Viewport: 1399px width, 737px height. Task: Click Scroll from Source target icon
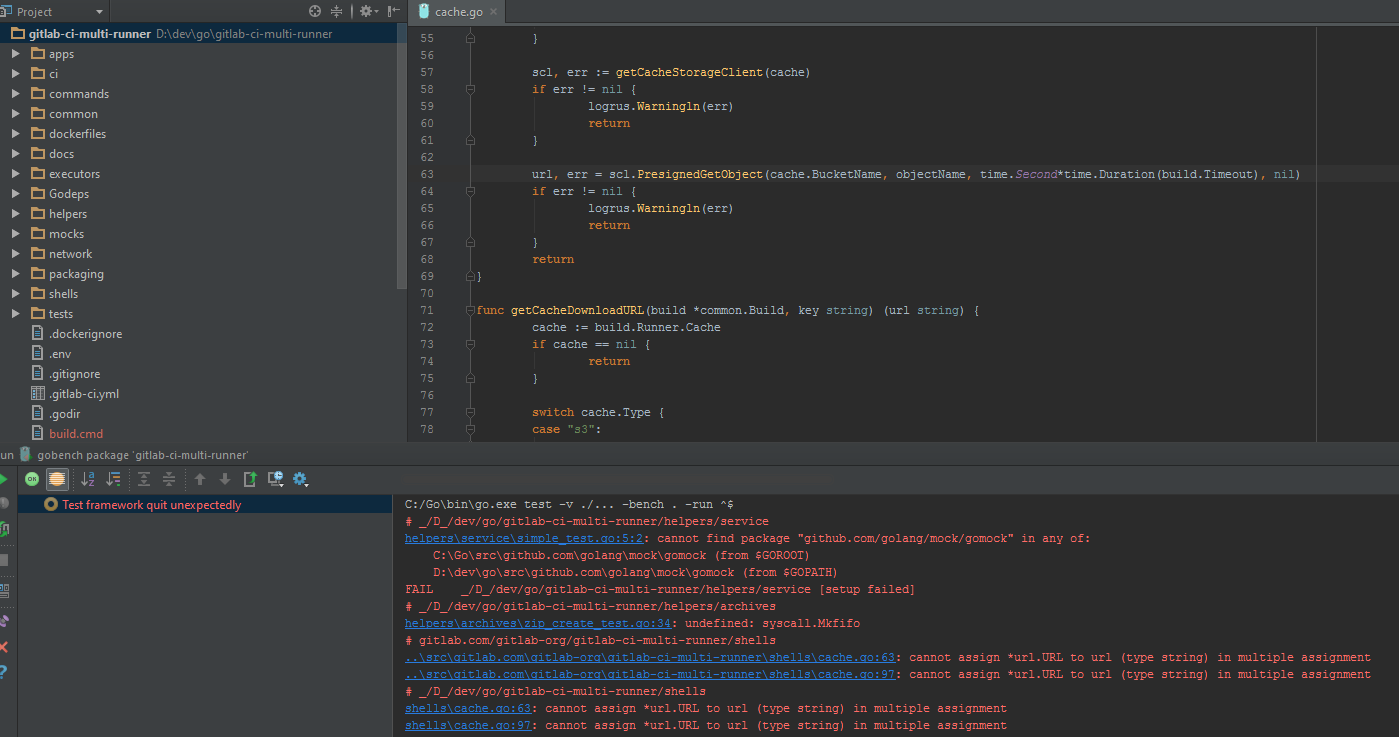point(315,11)
